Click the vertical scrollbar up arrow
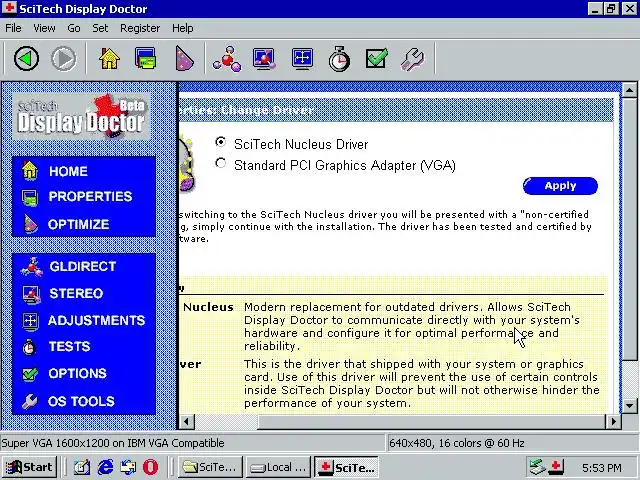This screenshot has width=640, height=480. click(629, 89)
